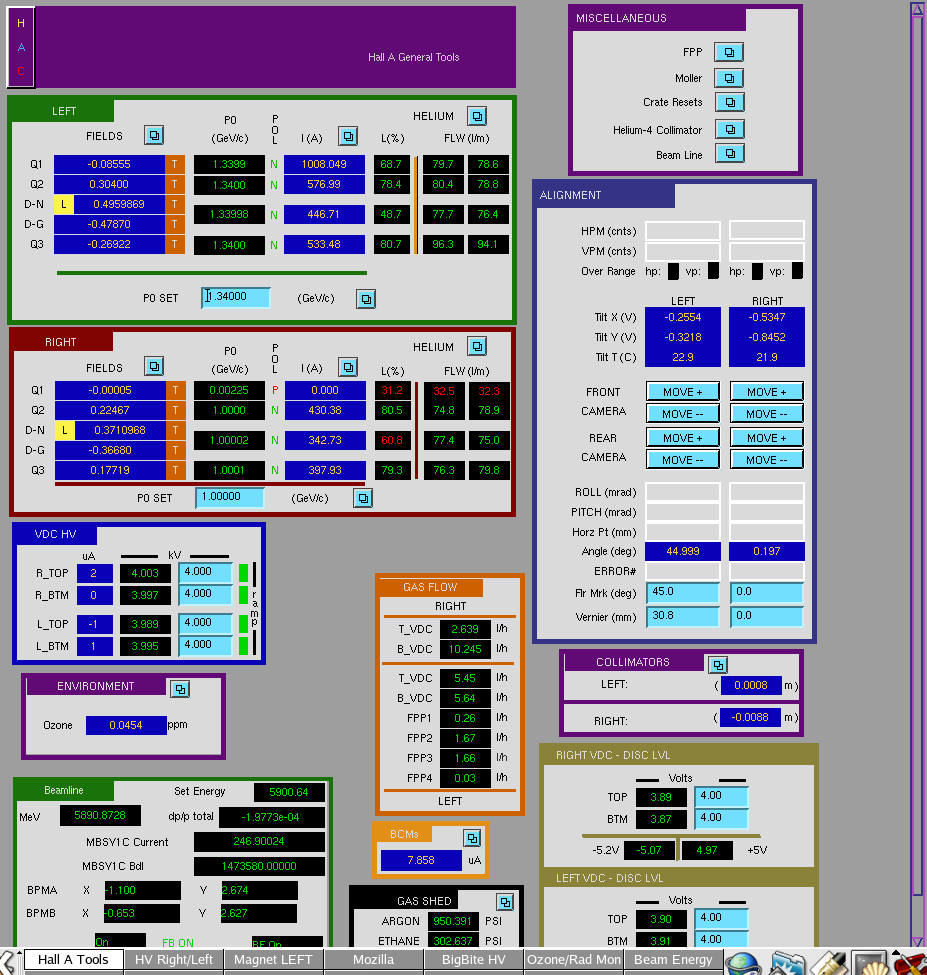Click the LEFT P0 SET field showing 1.34000
927x975 pixels.
(236, 297)
